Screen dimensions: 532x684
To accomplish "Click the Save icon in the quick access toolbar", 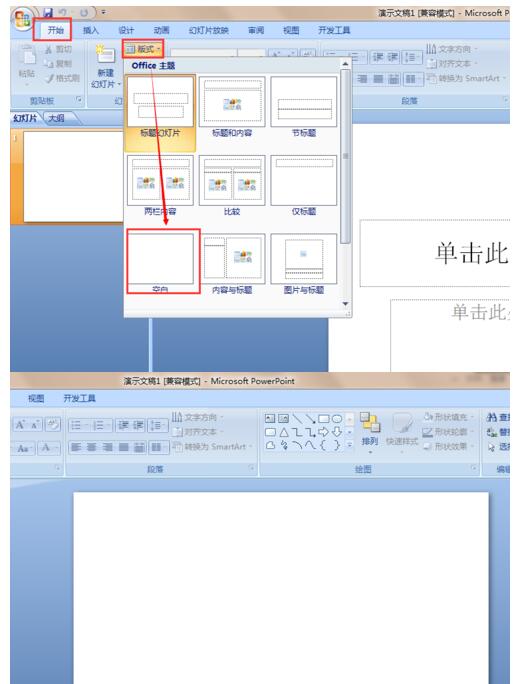I will coord(48,13).
